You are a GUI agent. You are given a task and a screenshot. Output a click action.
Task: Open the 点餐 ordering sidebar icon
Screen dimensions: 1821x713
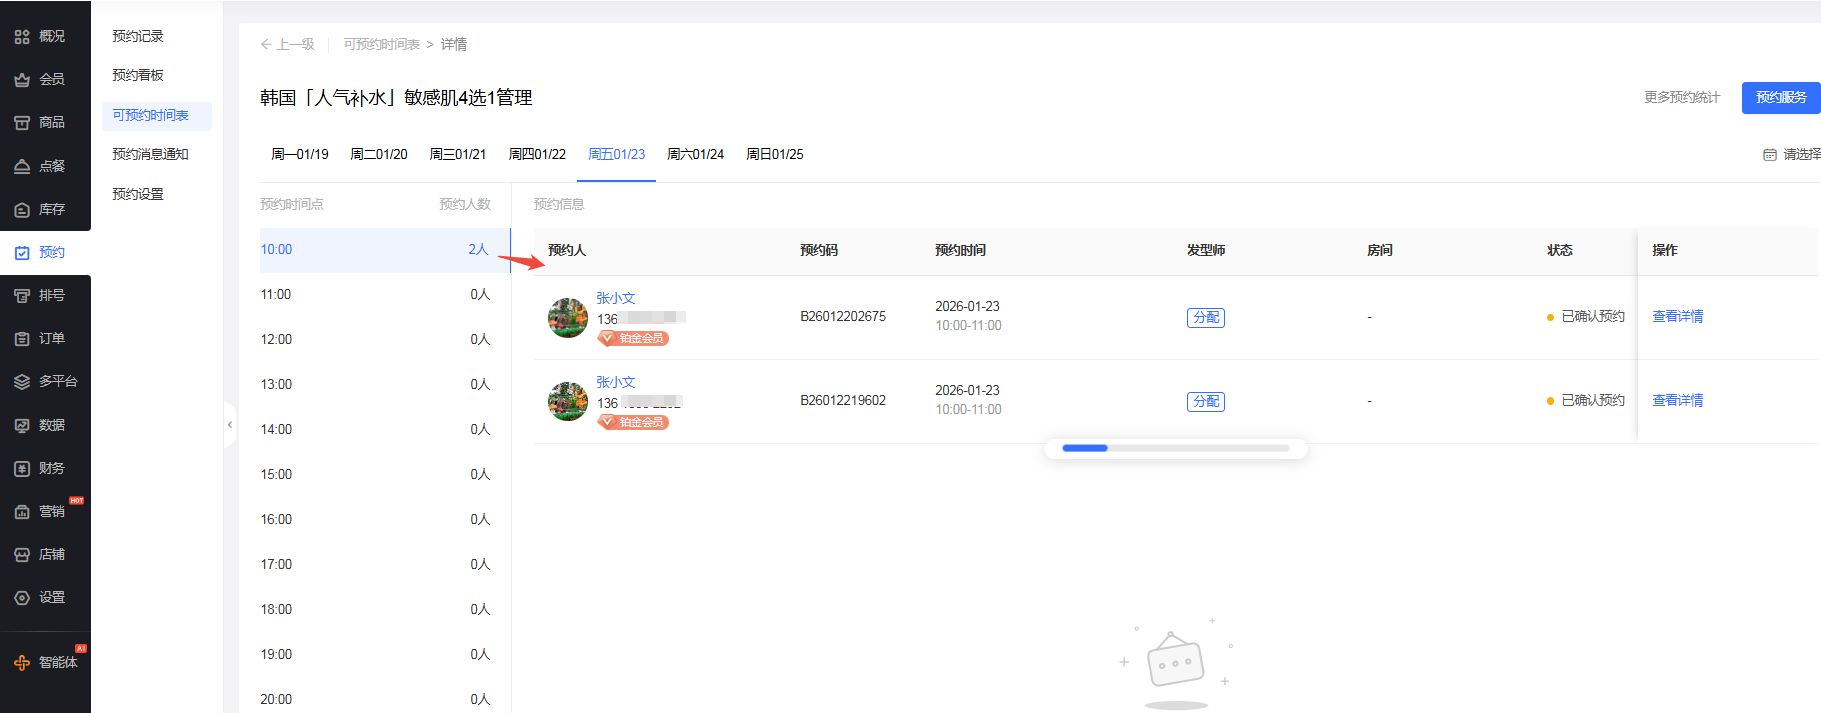[22, 166]
